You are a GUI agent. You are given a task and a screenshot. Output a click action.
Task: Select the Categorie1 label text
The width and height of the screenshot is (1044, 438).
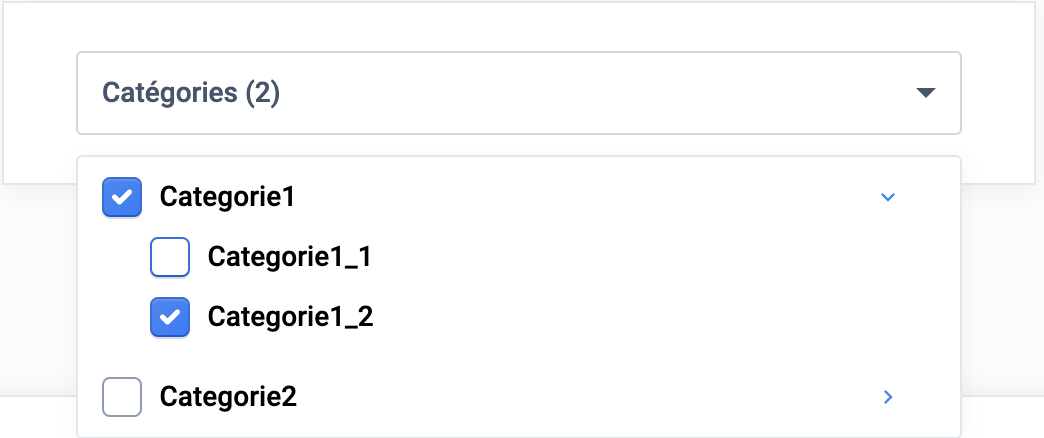227,197
